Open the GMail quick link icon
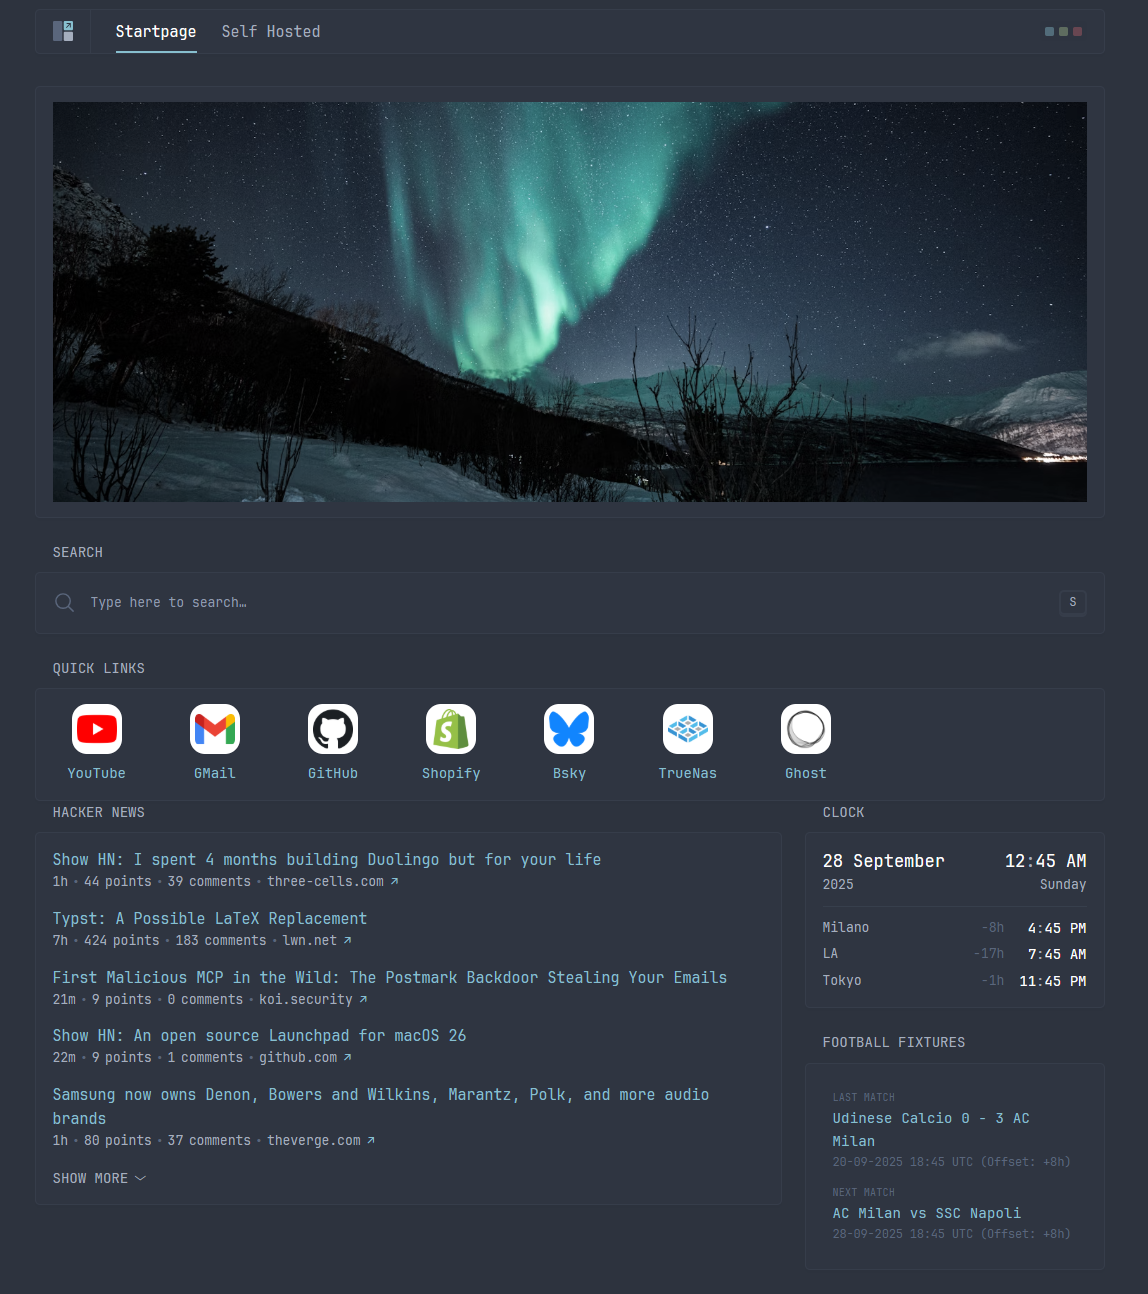 [215, 729]
